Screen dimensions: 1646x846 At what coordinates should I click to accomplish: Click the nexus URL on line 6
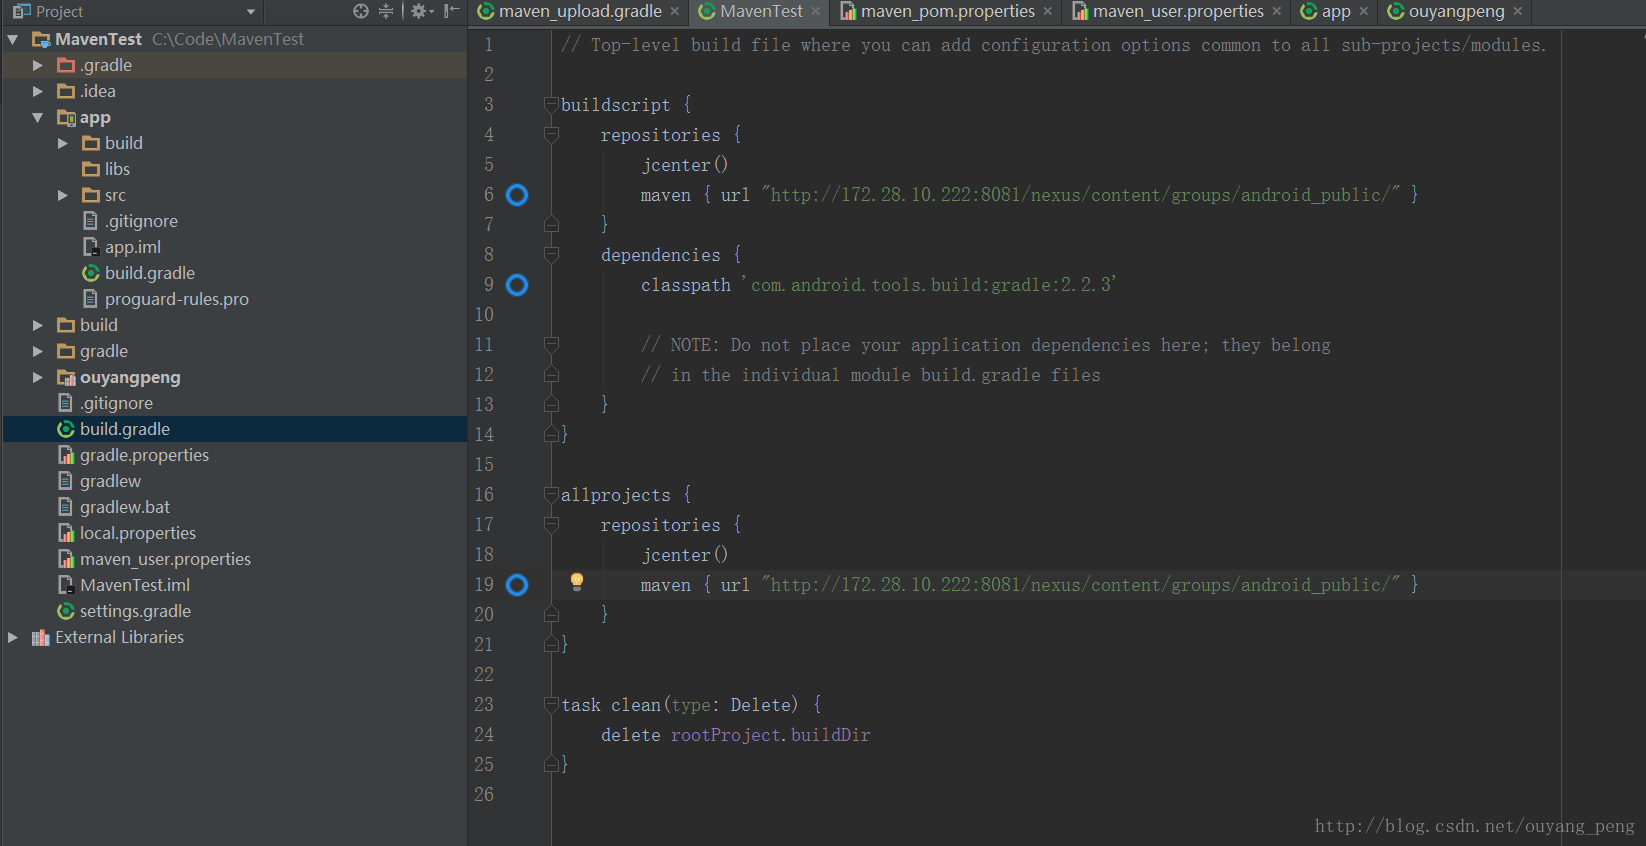pyautogui.click(x=1080, y=195)
